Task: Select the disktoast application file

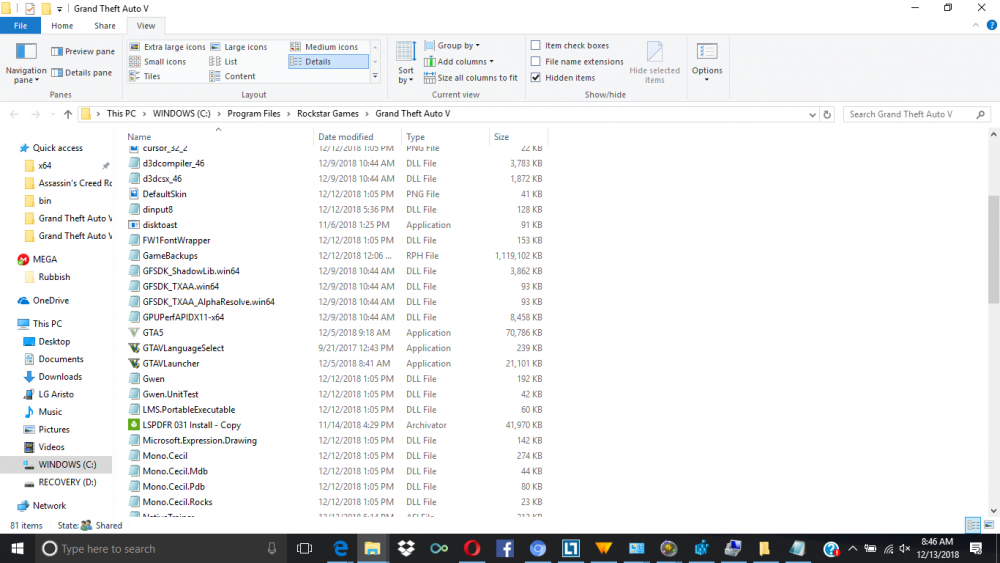Action: [159, 225]
